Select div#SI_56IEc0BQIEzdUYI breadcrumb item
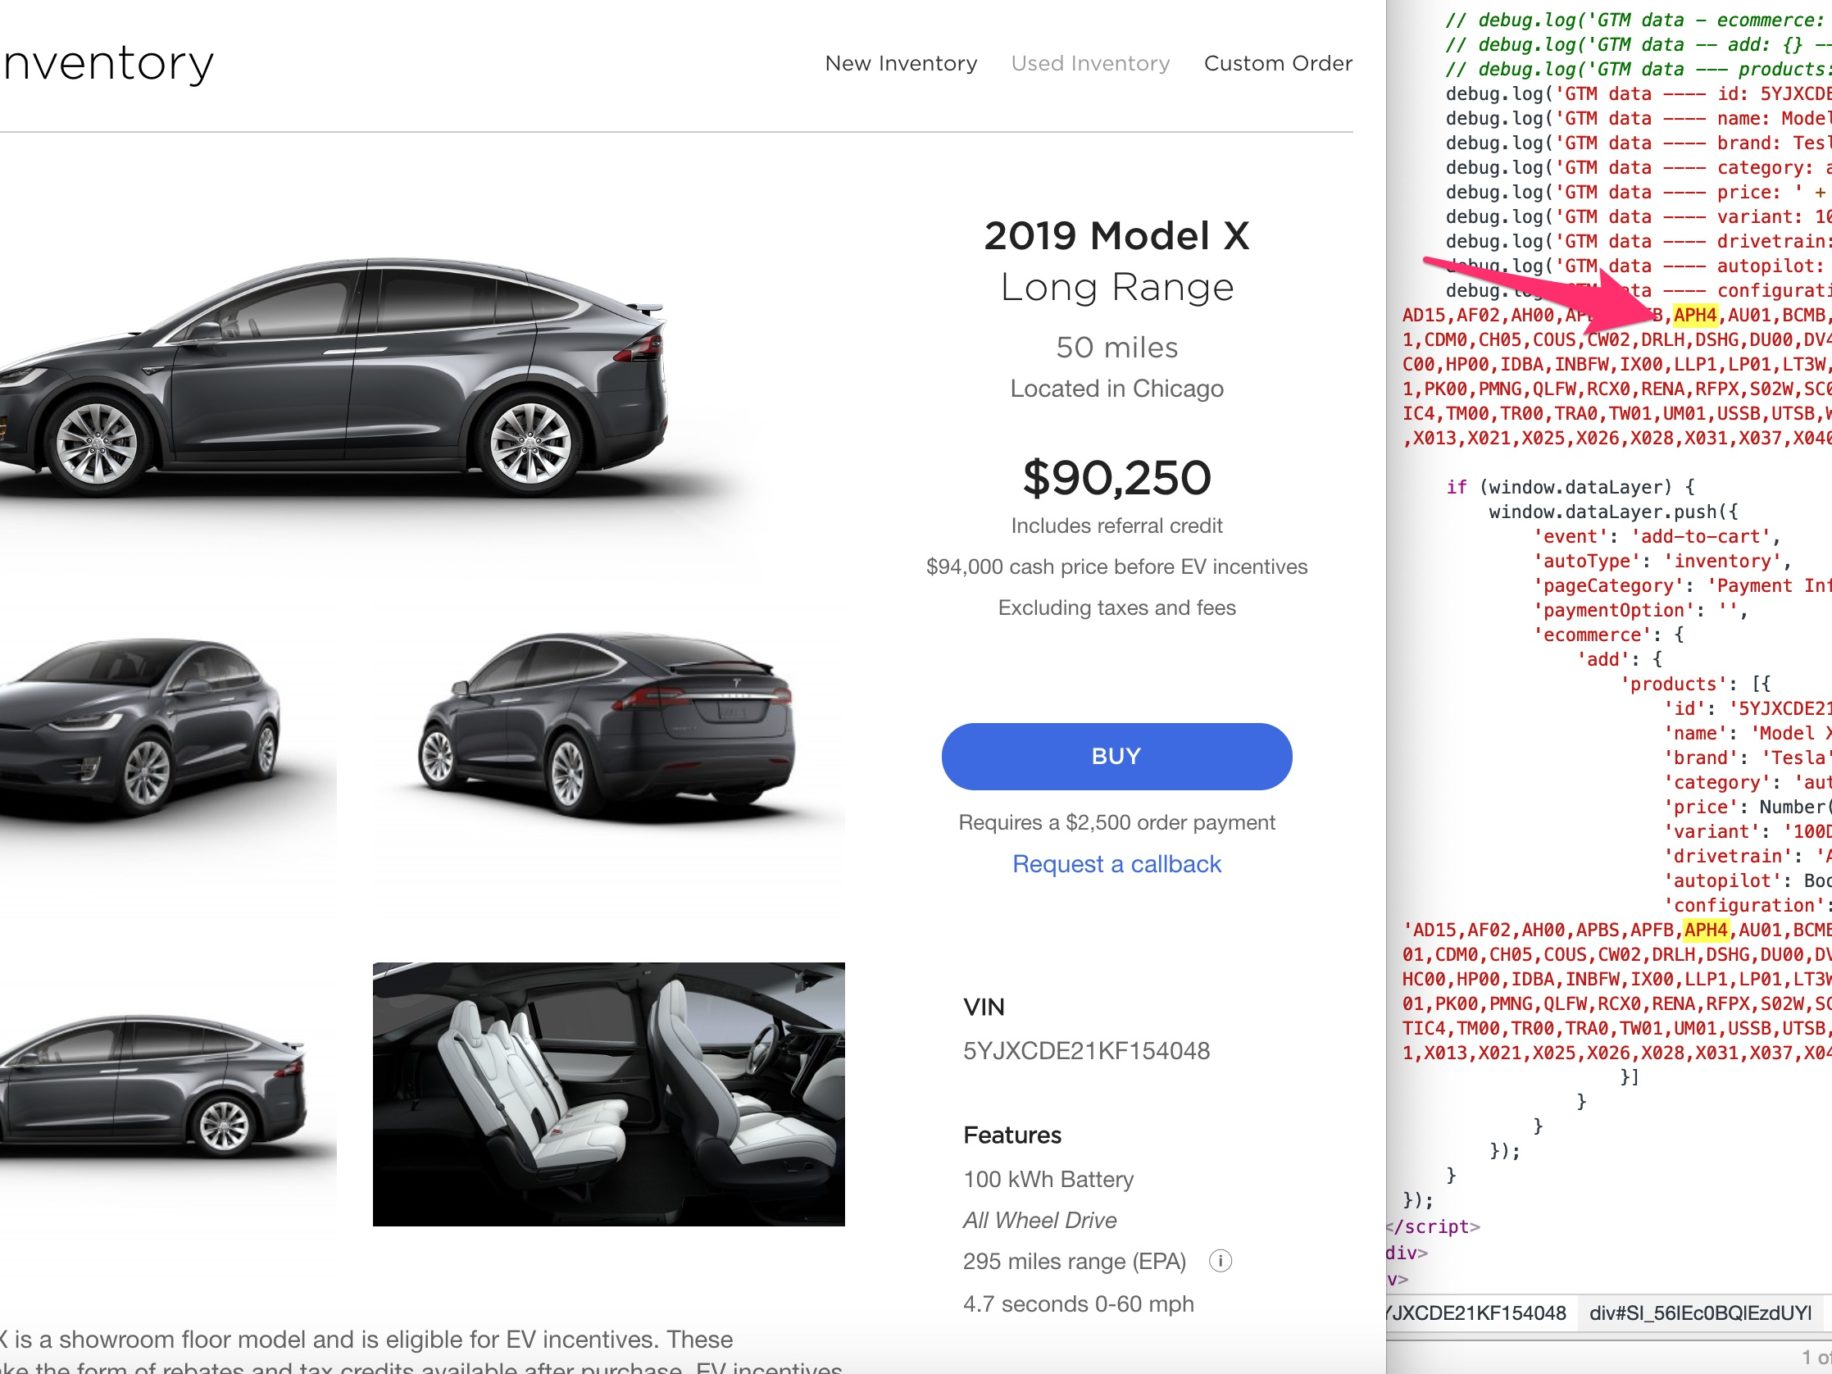The width and height of the screenshot is (1832, 1374). coord(1700,1313)
